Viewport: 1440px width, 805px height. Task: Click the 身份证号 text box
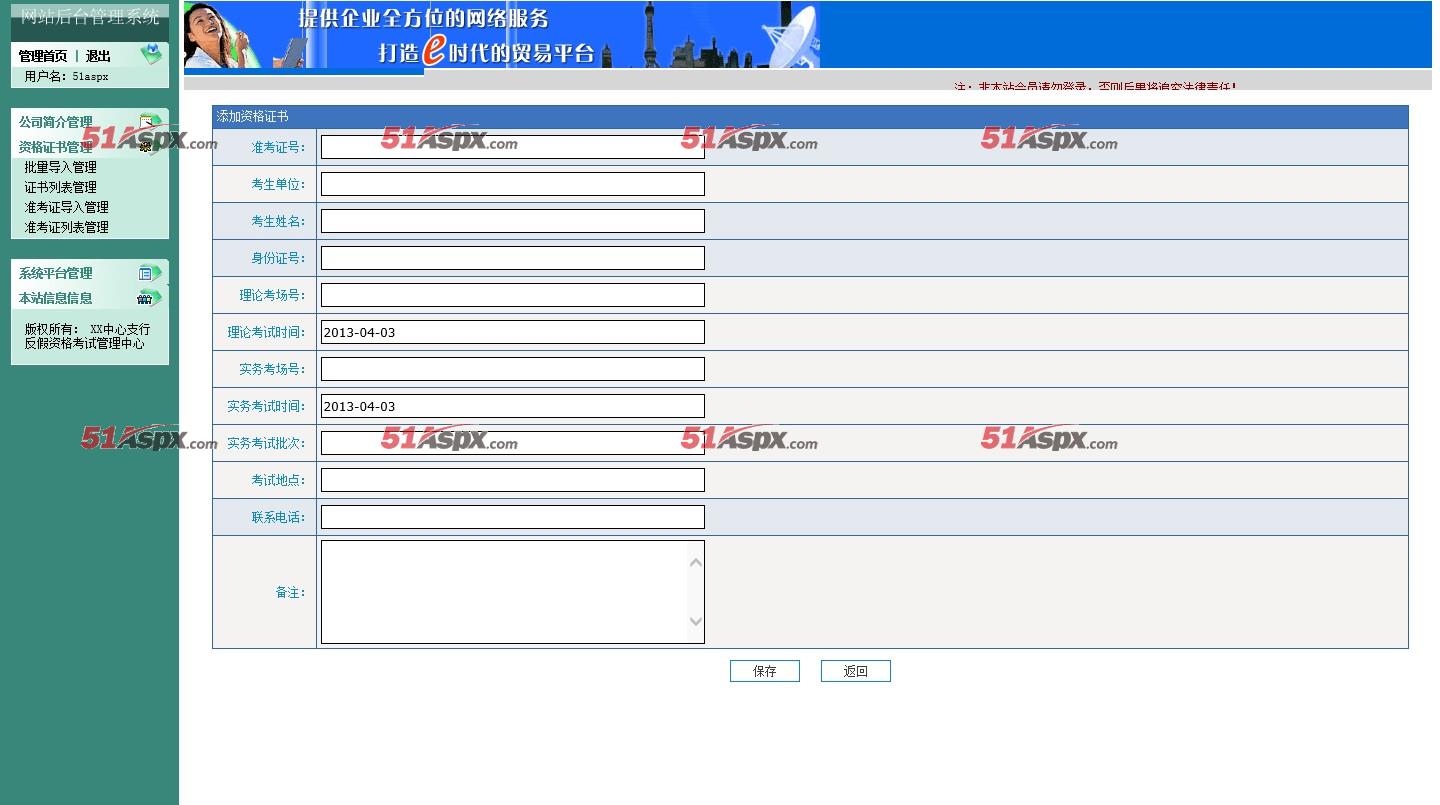[x=512, y=258]
